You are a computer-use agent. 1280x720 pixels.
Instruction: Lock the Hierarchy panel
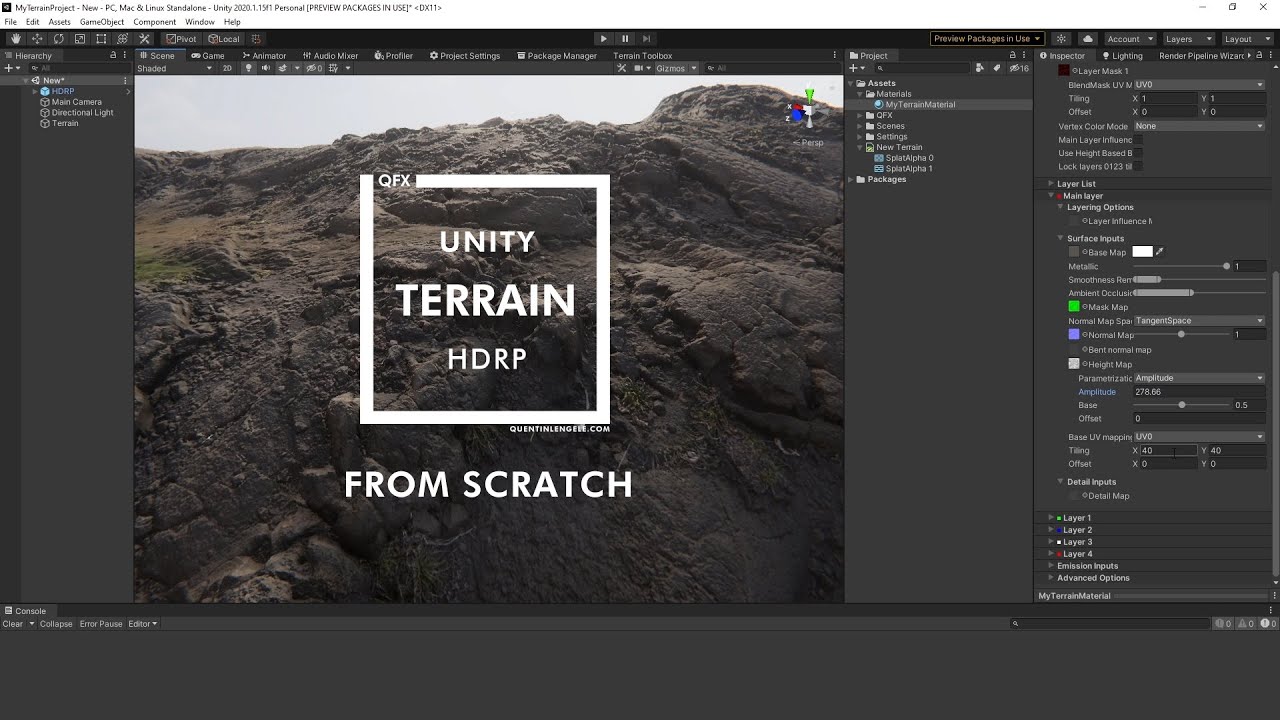point(113,56)
